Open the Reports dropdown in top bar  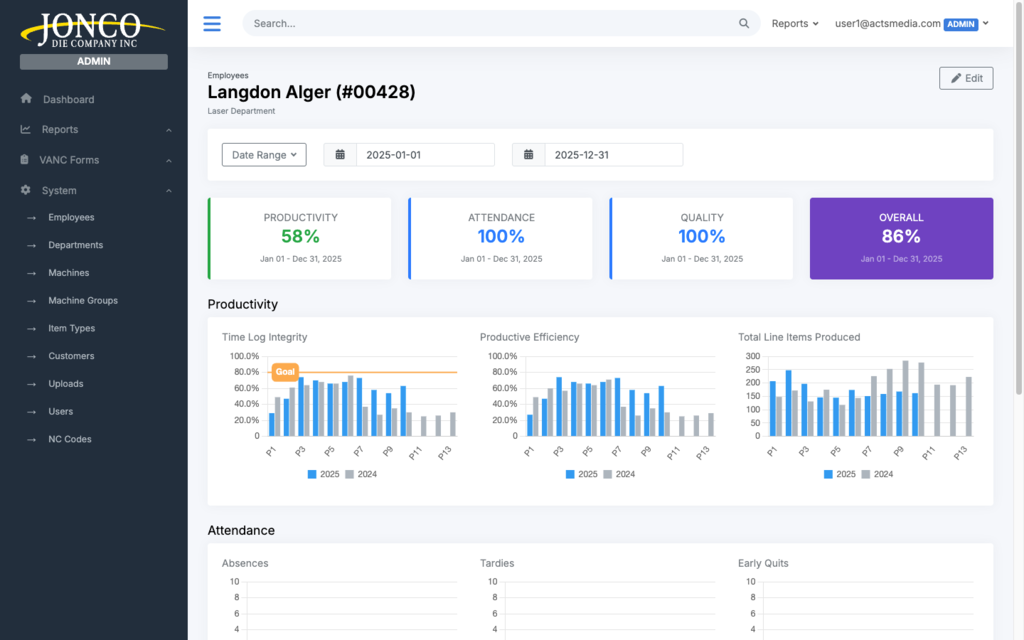pos(795,24)
